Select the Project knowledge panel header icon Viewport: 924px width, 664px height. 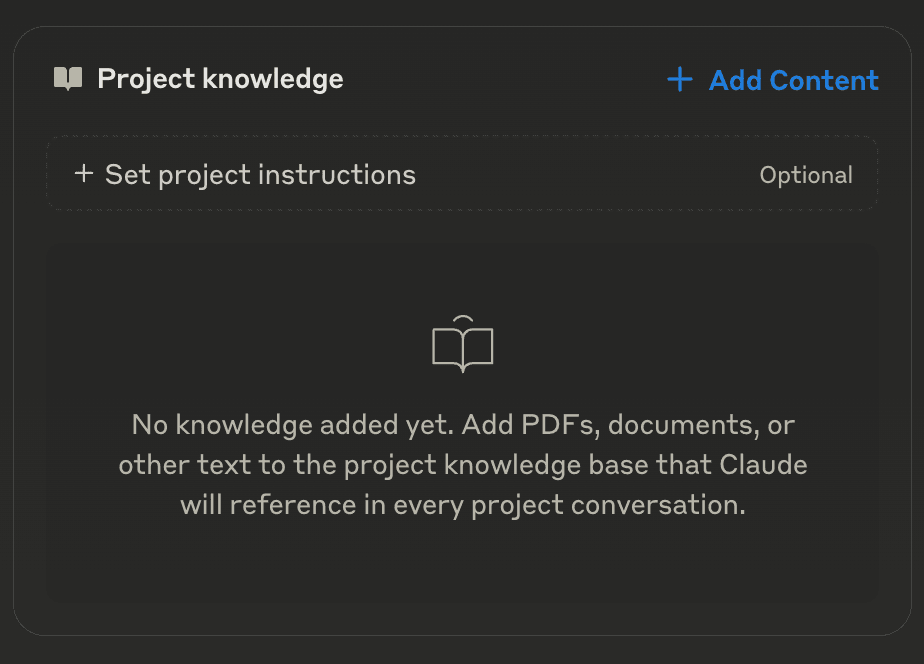[66, 79]
